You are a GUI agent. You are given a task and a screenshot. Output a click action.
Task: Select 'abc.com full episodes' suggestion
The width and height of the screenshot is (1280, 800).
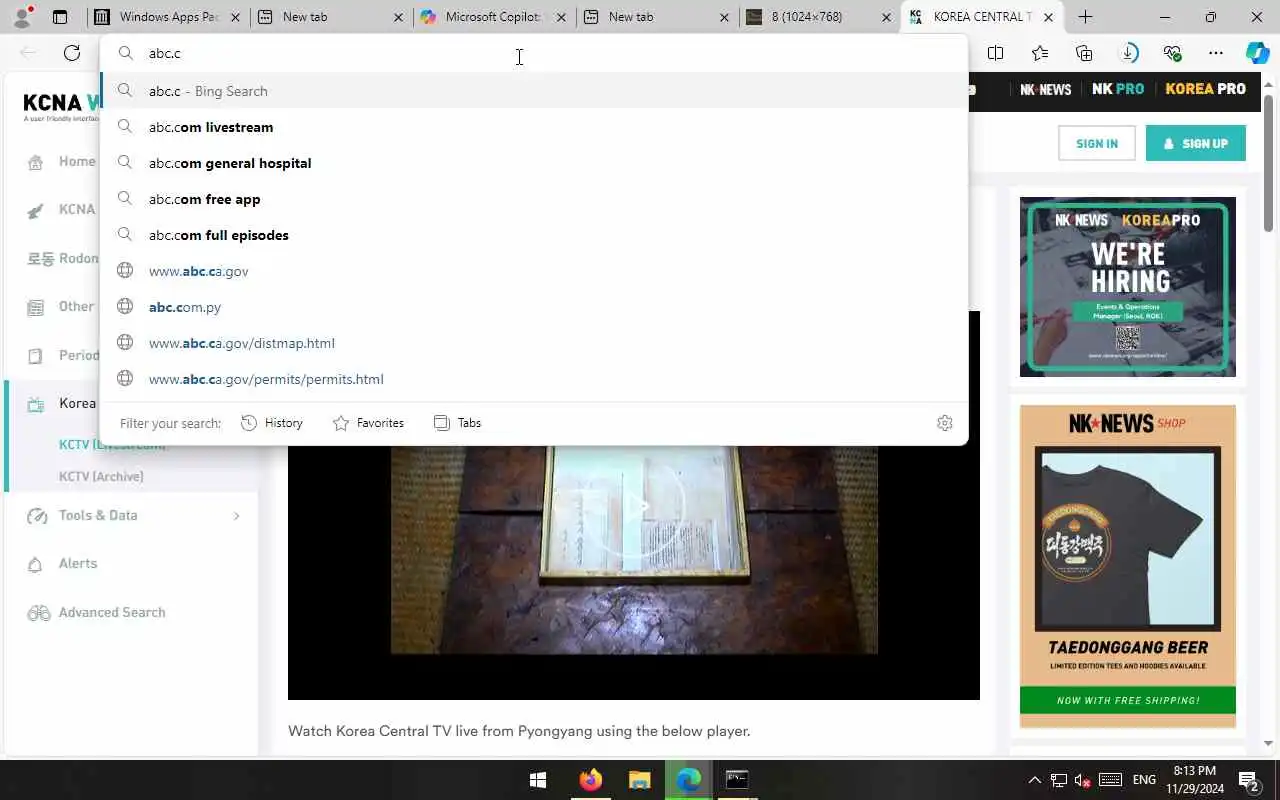(x=534, y=235)
